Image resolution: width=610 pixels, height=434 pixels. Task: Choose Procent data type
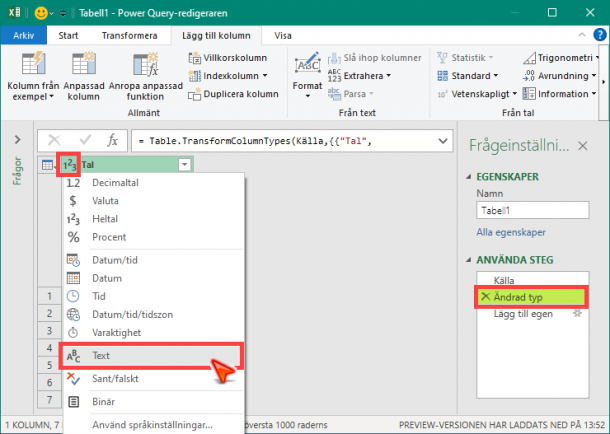point(152,237)
